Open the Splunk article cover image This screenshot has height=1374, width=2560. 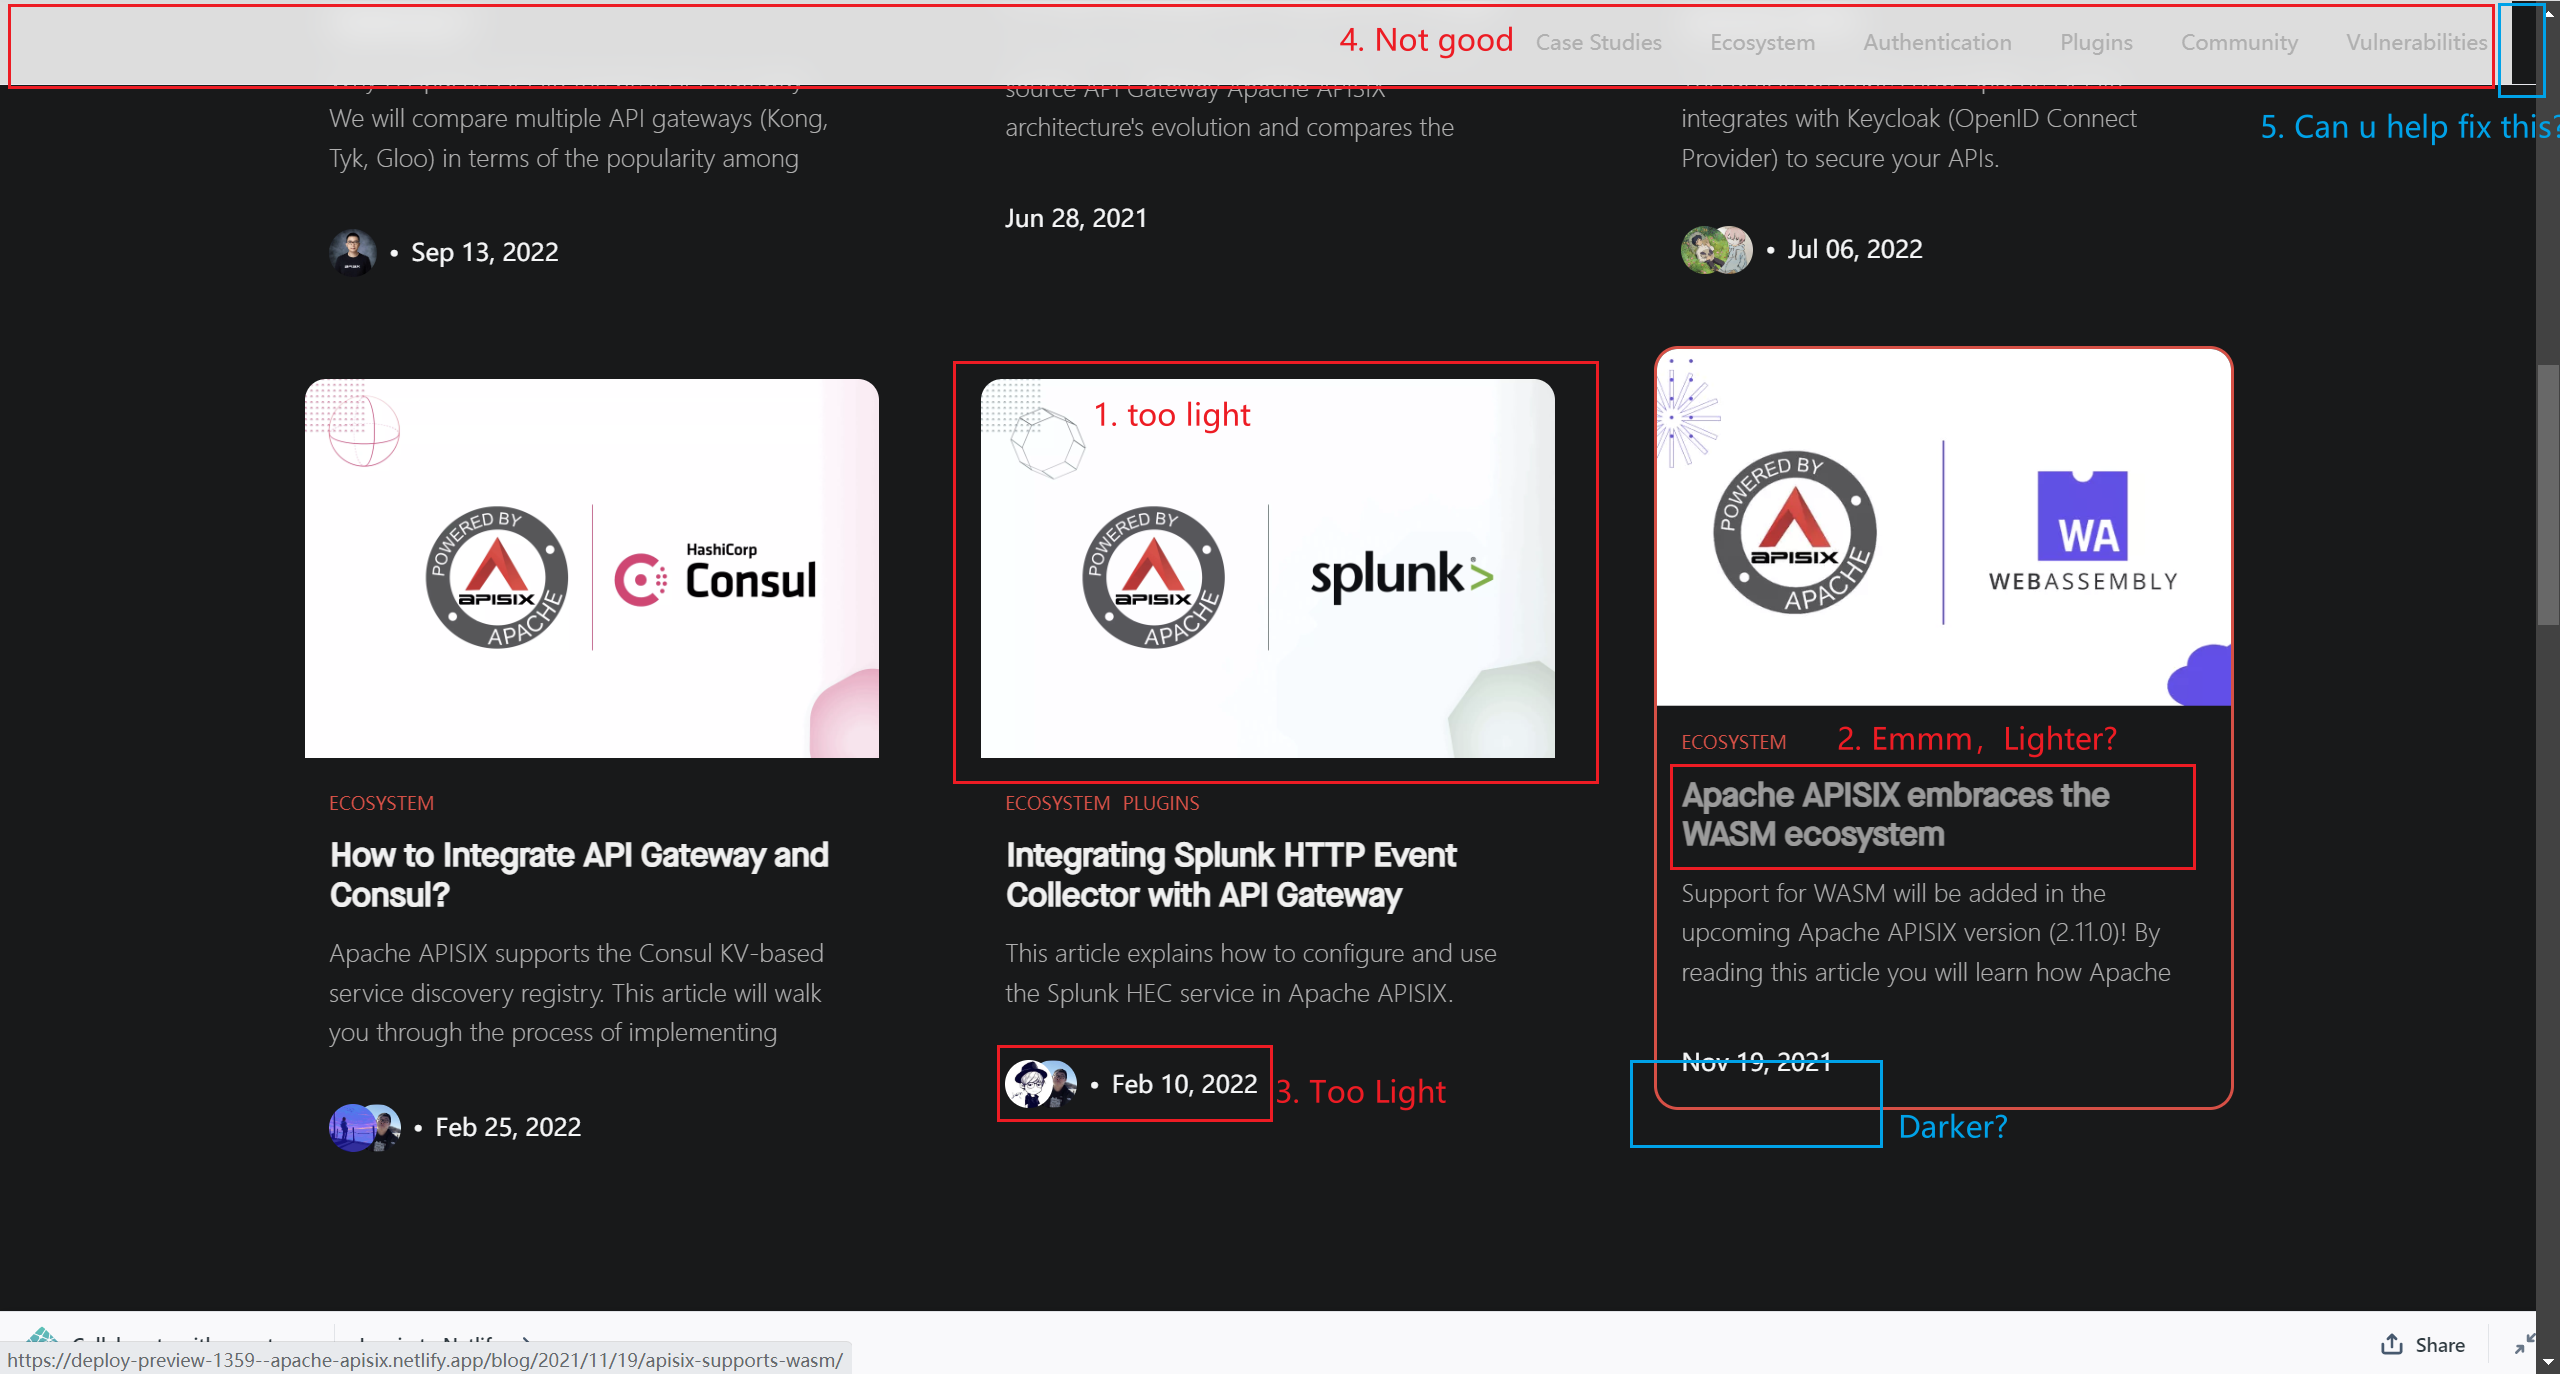click(1268, 568)
